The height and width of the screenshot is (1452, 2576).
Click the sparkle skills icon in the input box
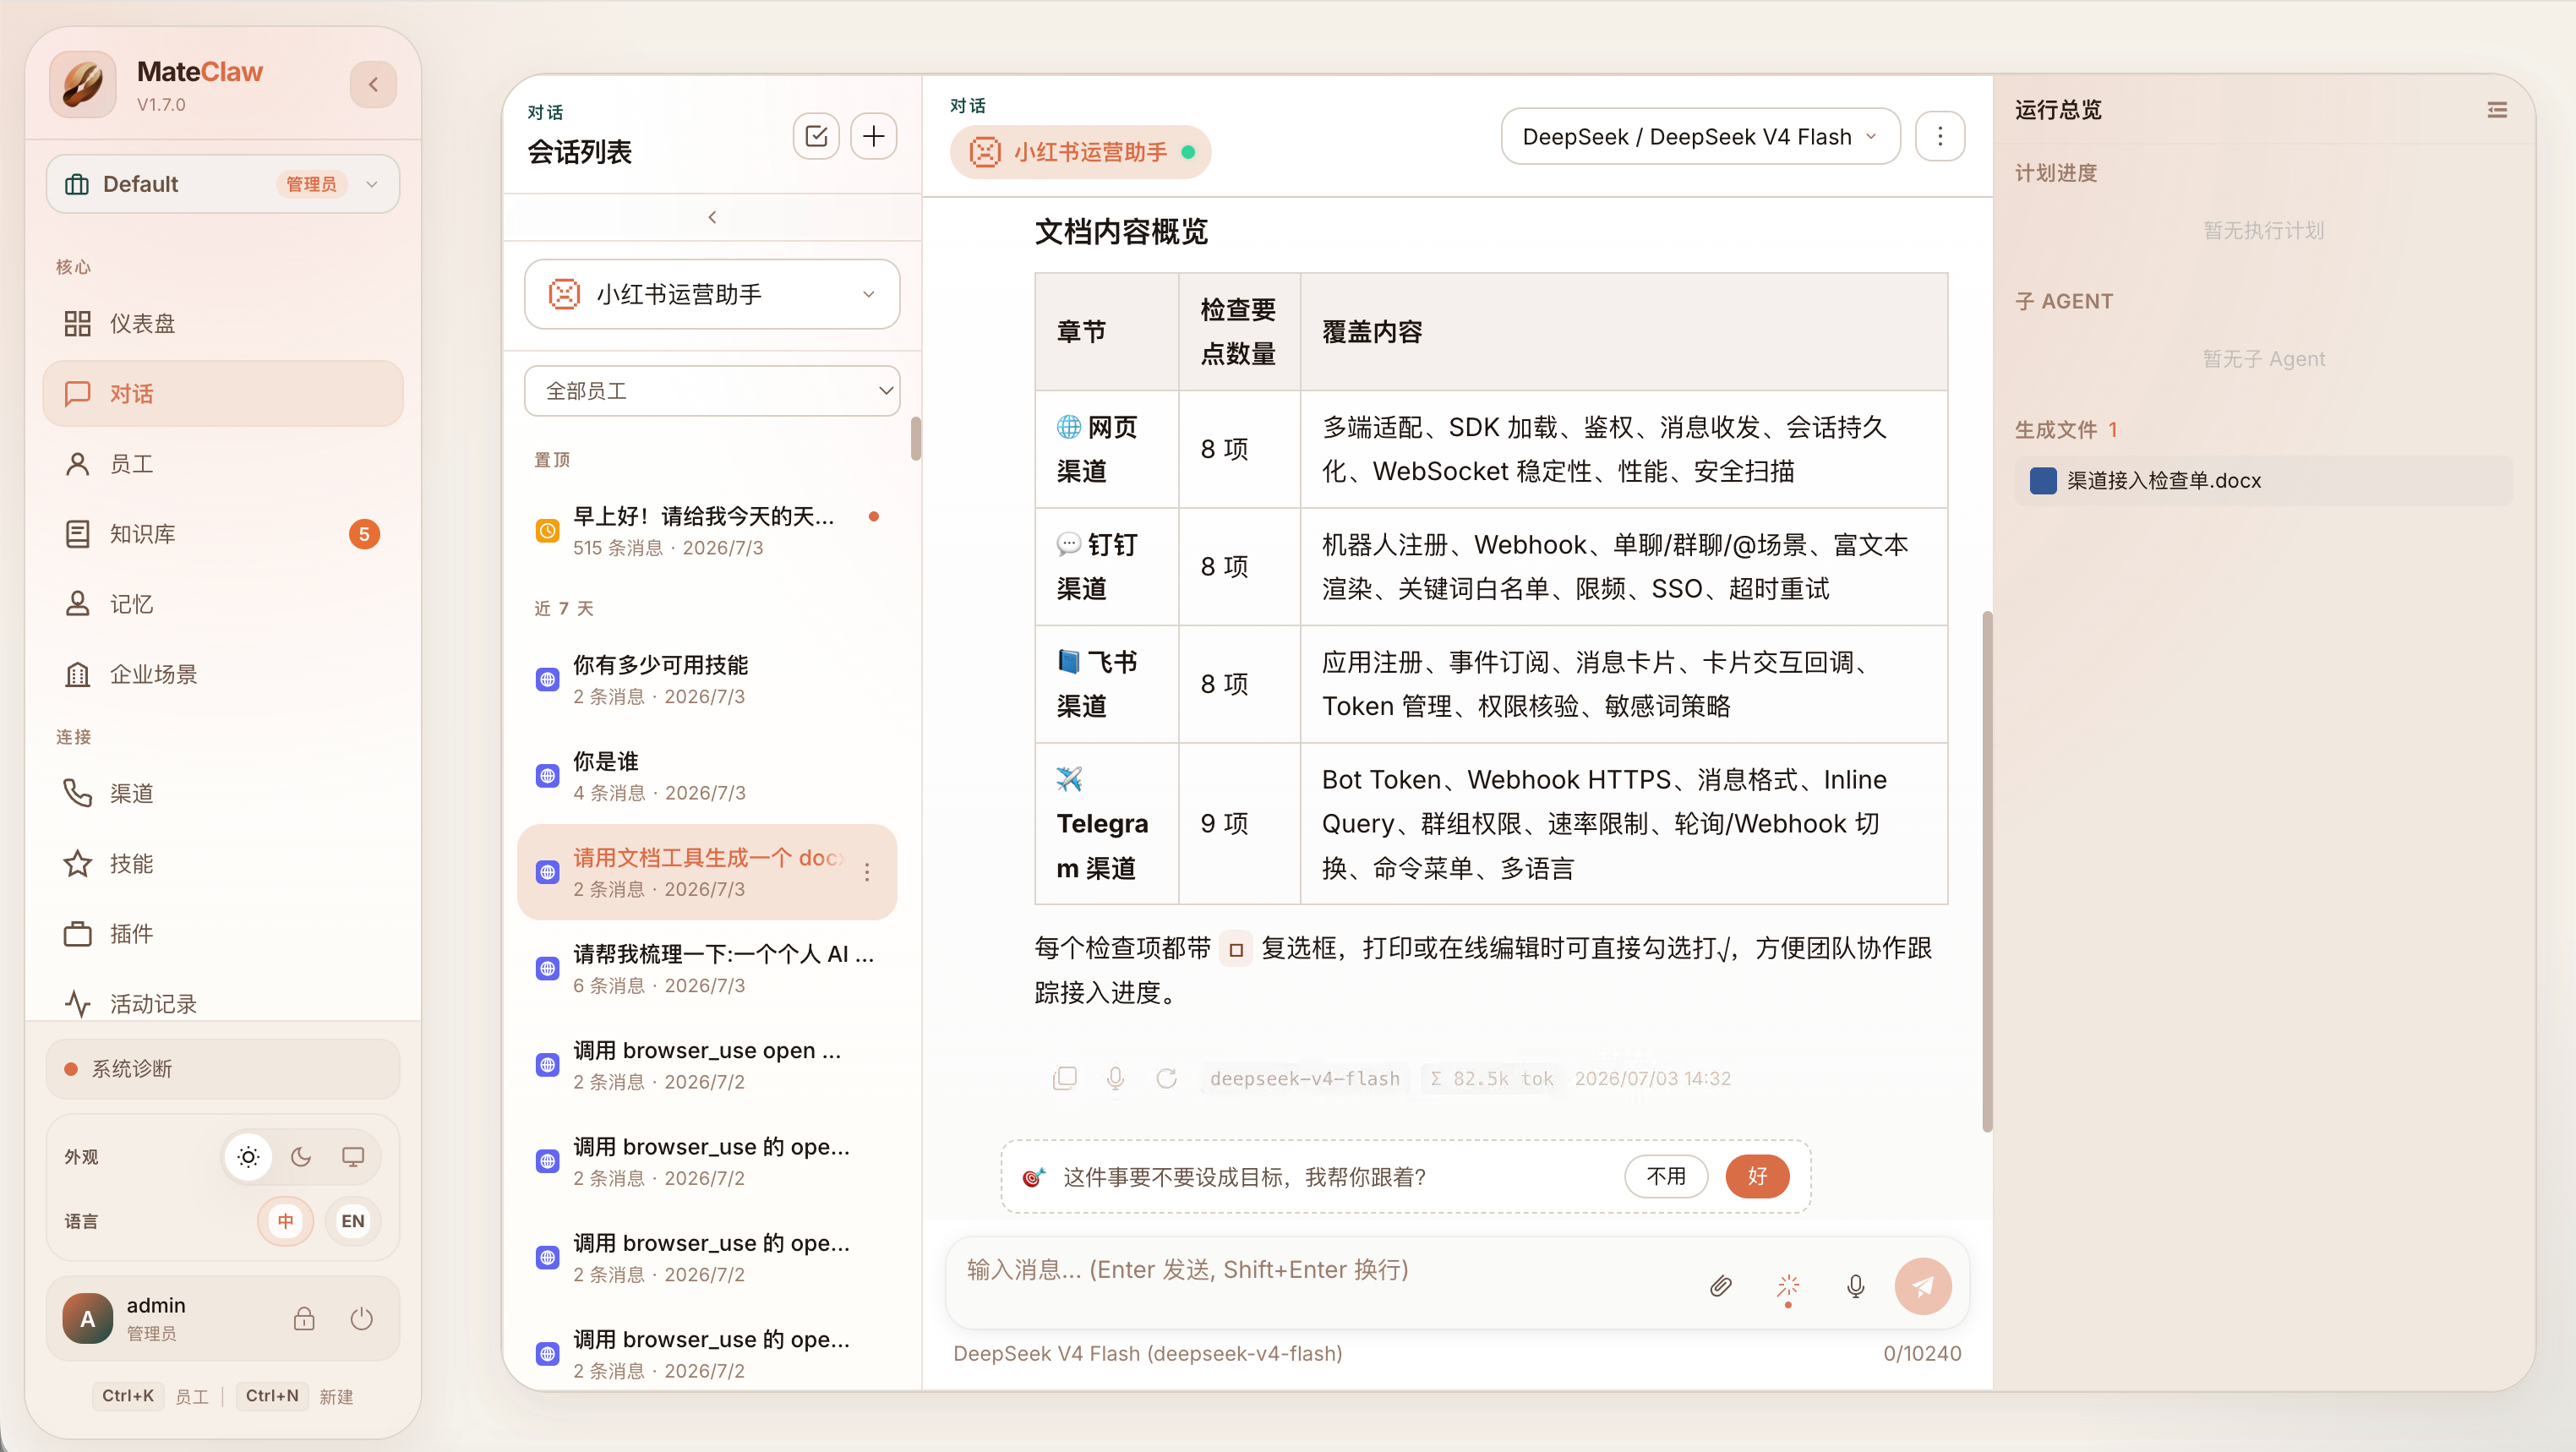[x=1788, y=1285]
